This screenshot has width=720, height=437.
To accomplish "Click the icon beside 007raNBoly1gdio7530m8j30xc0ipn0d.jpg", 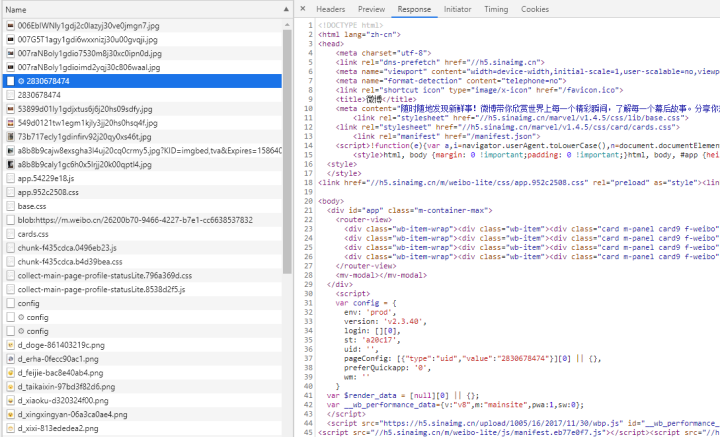I will [x=11, y=53].
